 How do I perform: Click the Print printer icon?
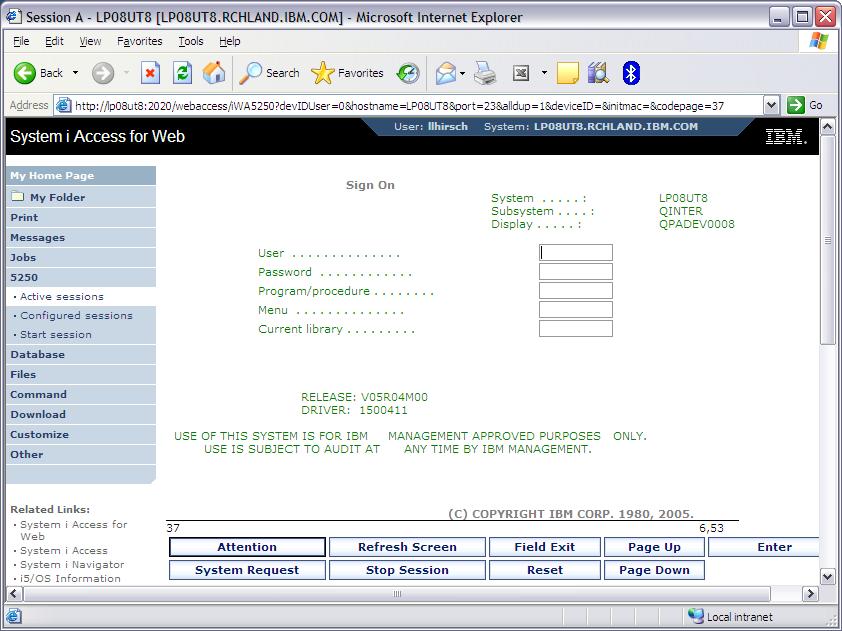point(485,73)
